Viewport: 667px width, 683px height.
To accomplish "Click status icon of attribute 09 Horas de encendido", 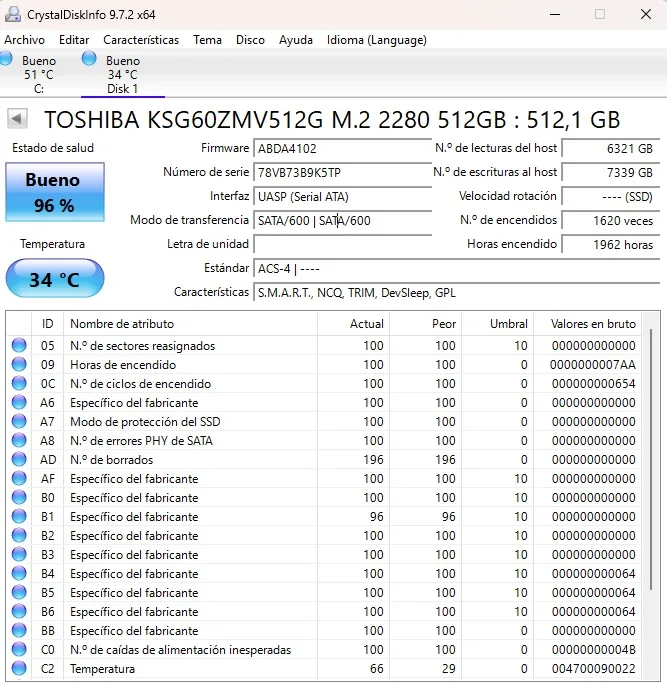I will pos(19,364).
